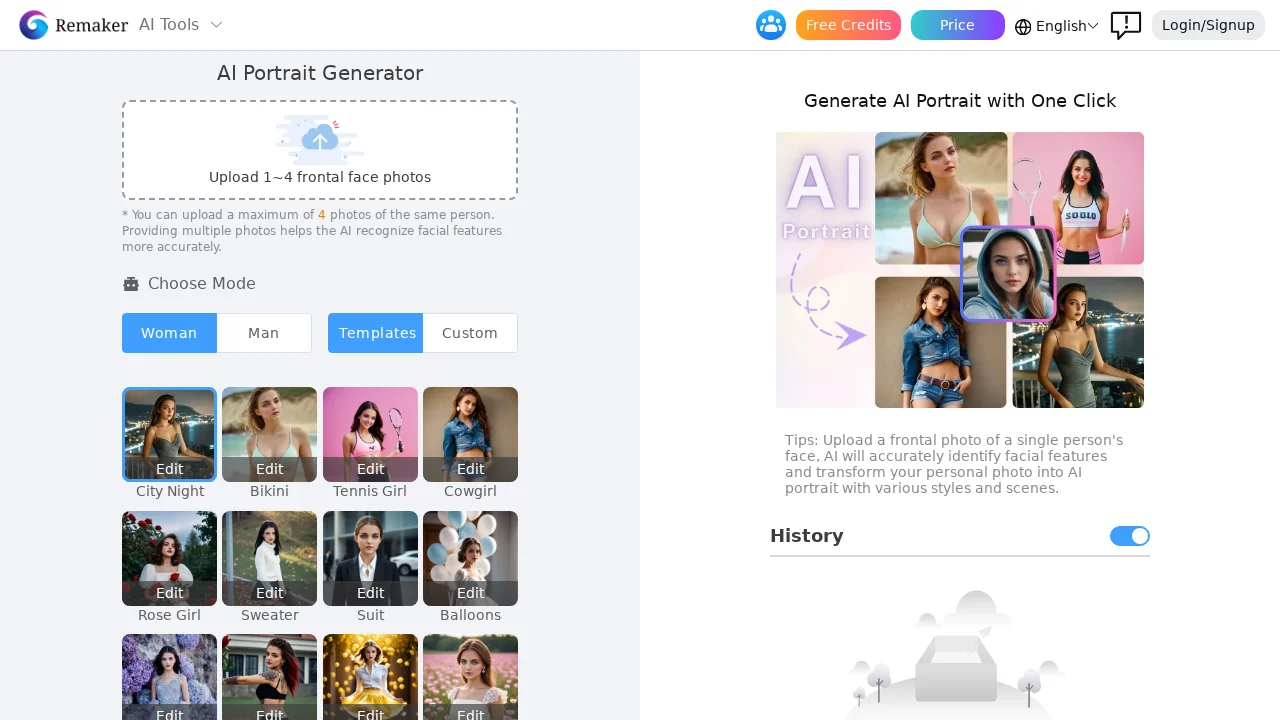Click the feedback speech bubble icon

tap(1126, 26)
